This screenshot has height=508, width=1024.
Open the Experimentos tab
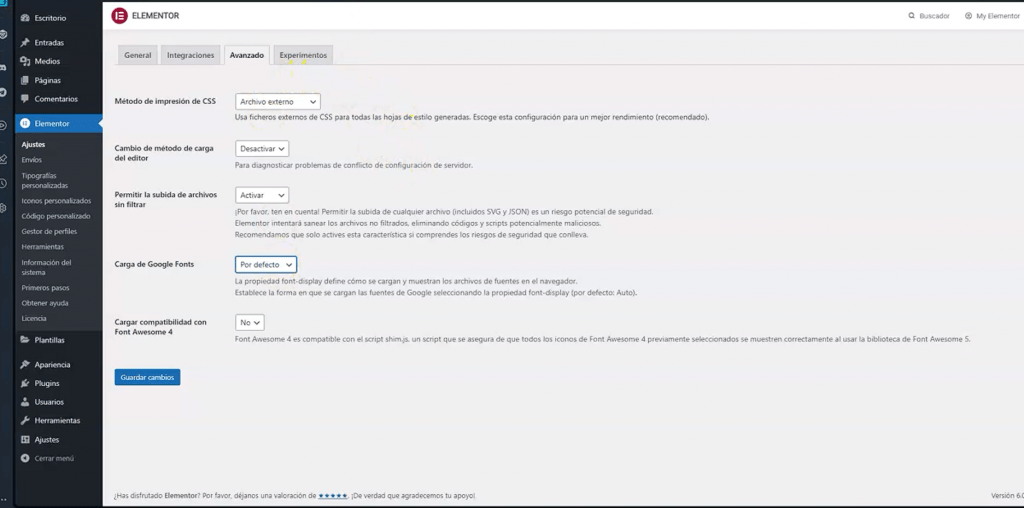303,56
